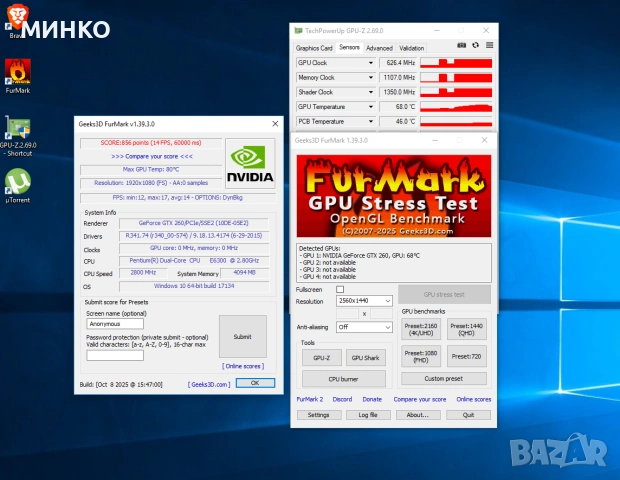Click the SCORE:856 points result text
The image size is (620, 480).
[151, 143]
